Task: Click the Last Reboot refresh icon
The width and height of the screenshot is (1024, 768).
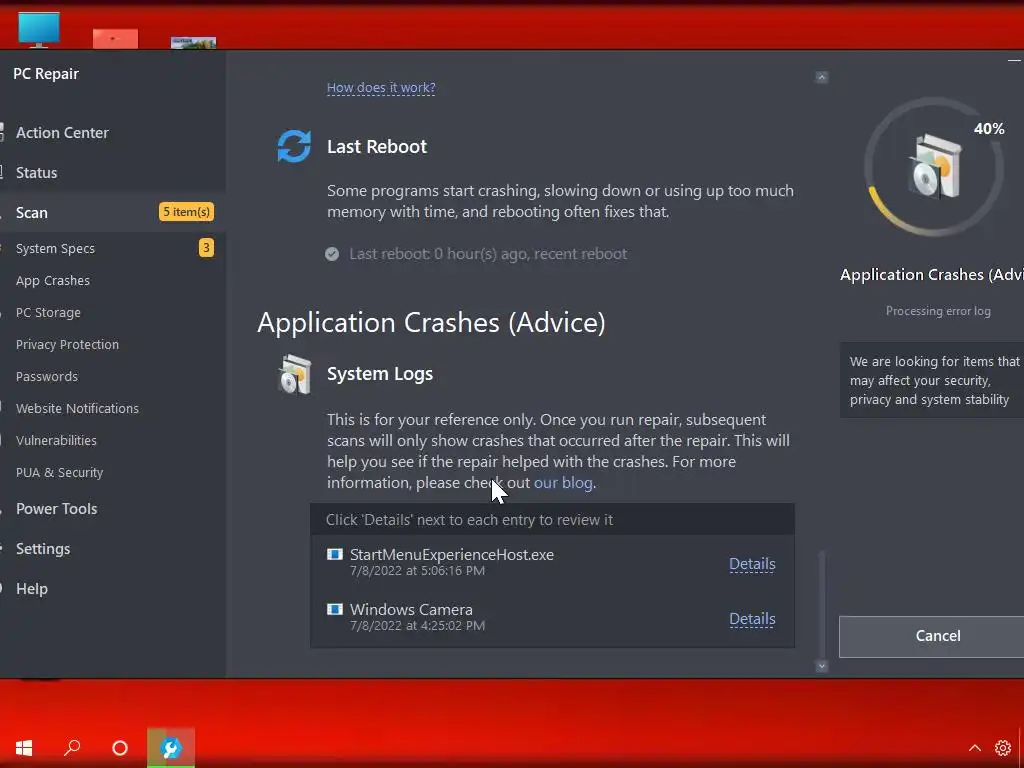Action: pos(294,146)
